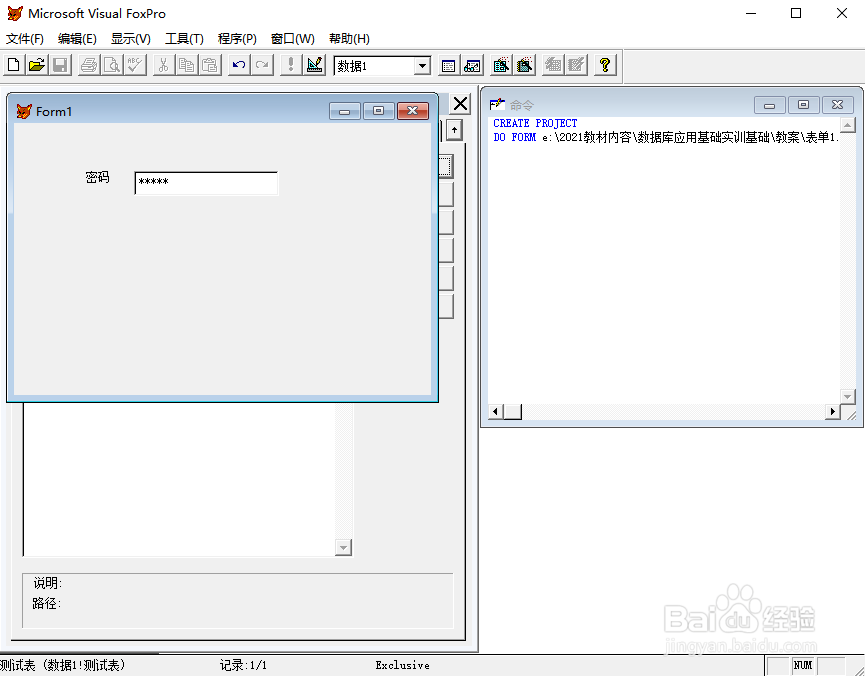Click the 命令 window title bar icon

click(497, 104)
